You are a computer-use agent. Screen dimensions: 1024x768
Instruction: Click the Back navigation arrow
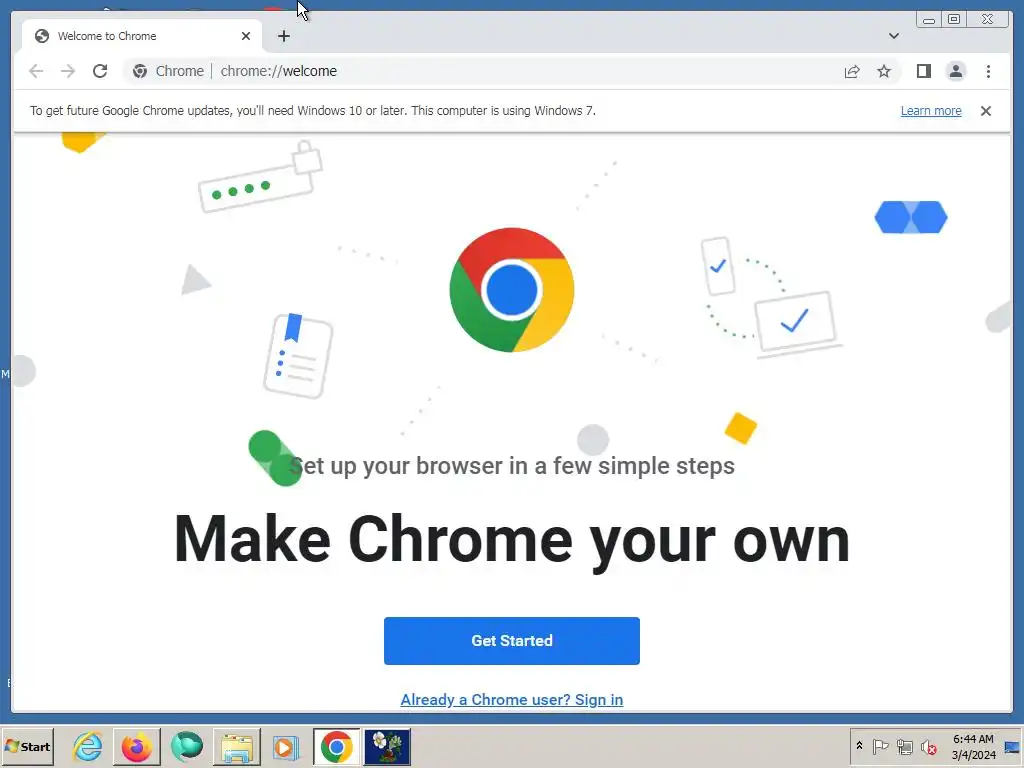coord(36,71)
